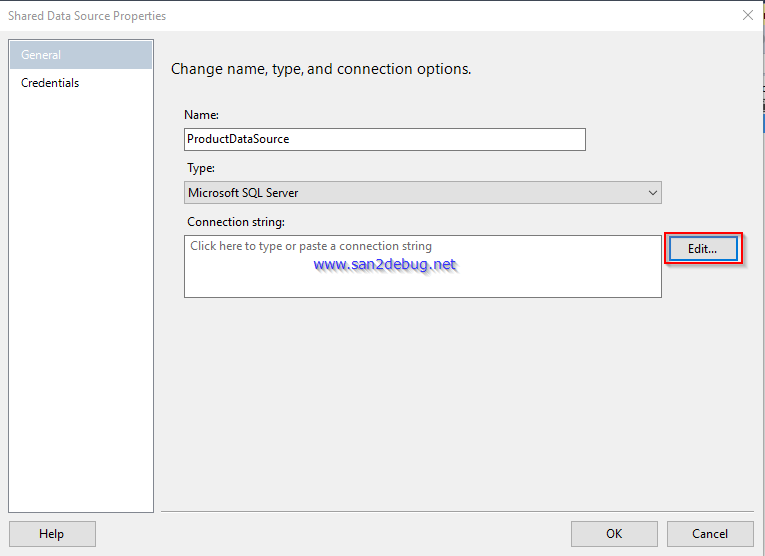This screenshot has height=556, width=765.
Task: Open the Type combo box showing Microsoft SQL Server
Action: pyautogui.click(x=420, y=193)
